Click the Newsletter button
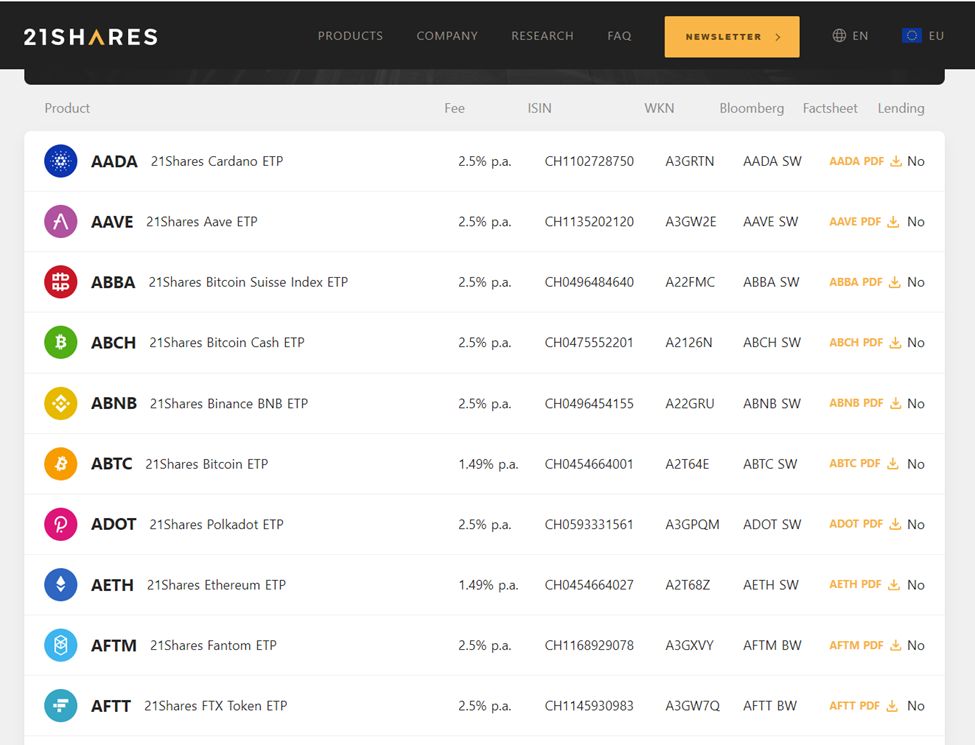Image resolution: width=975 pixels, height=745 pixels. pos(731,37)
